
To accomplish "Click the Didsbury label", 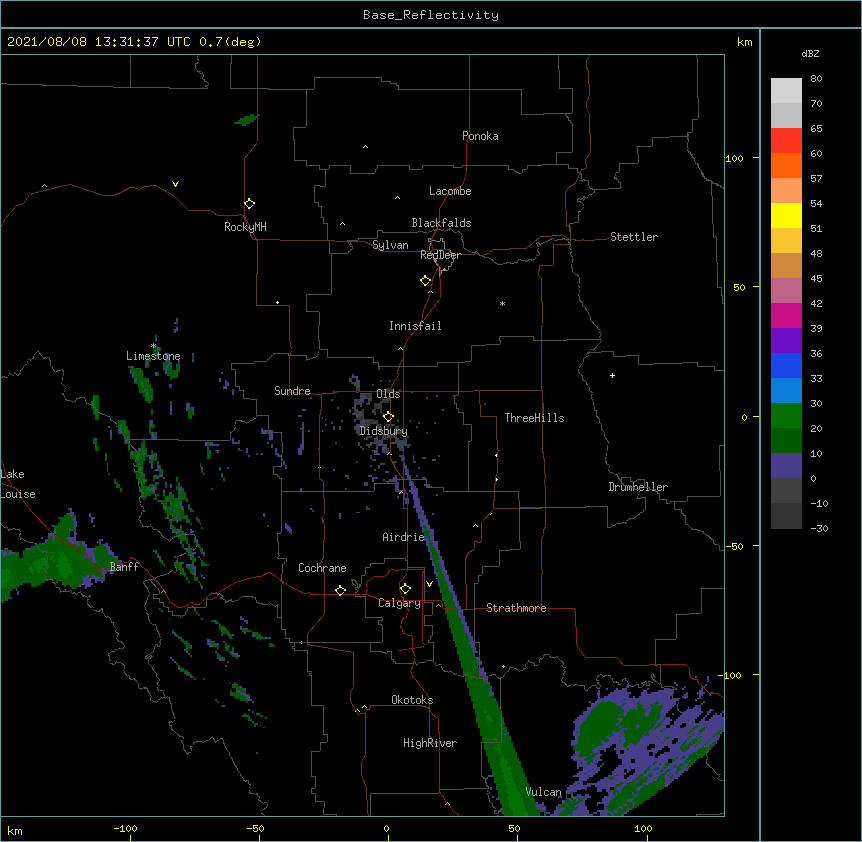I will tap(383, 431).
